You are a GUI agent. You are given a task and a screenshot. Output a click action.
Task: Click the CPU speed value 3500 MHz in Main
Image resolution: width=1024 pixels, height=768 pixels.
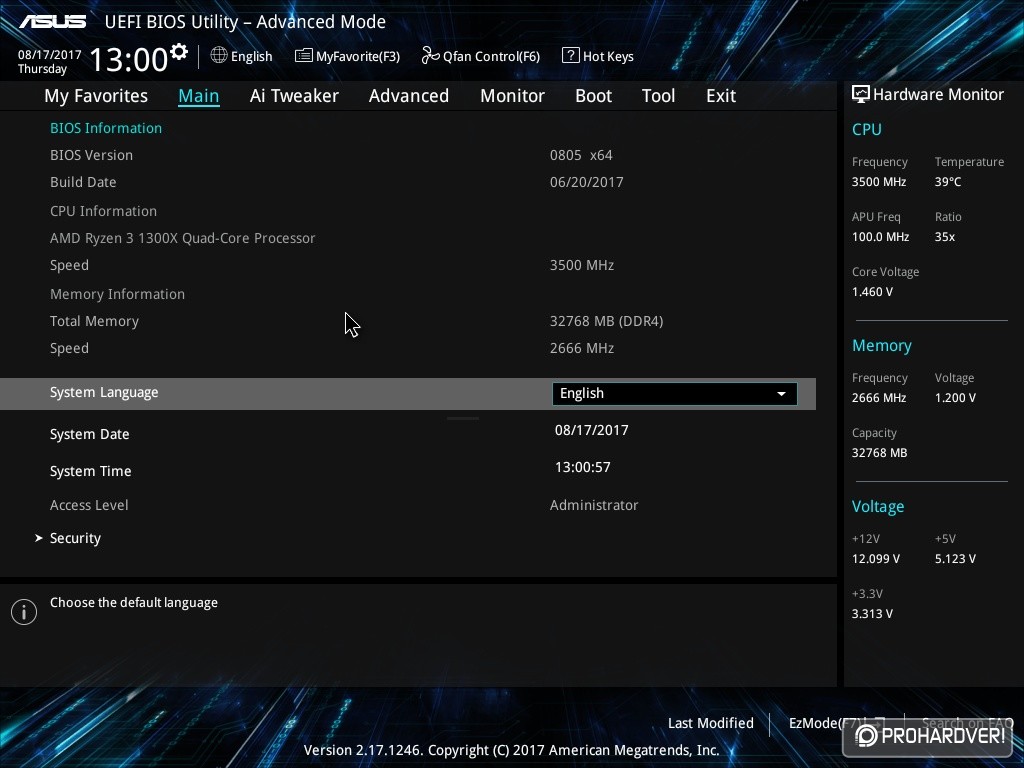[x=582, y=265]
